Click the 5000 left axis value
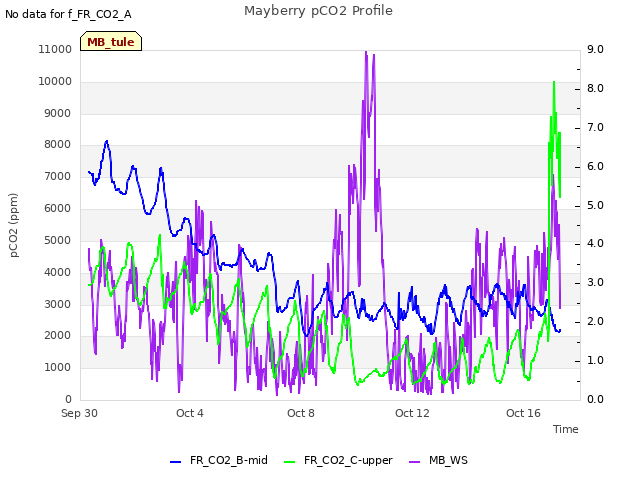Screen dimensions: 640x480 [x=58, y=240]
